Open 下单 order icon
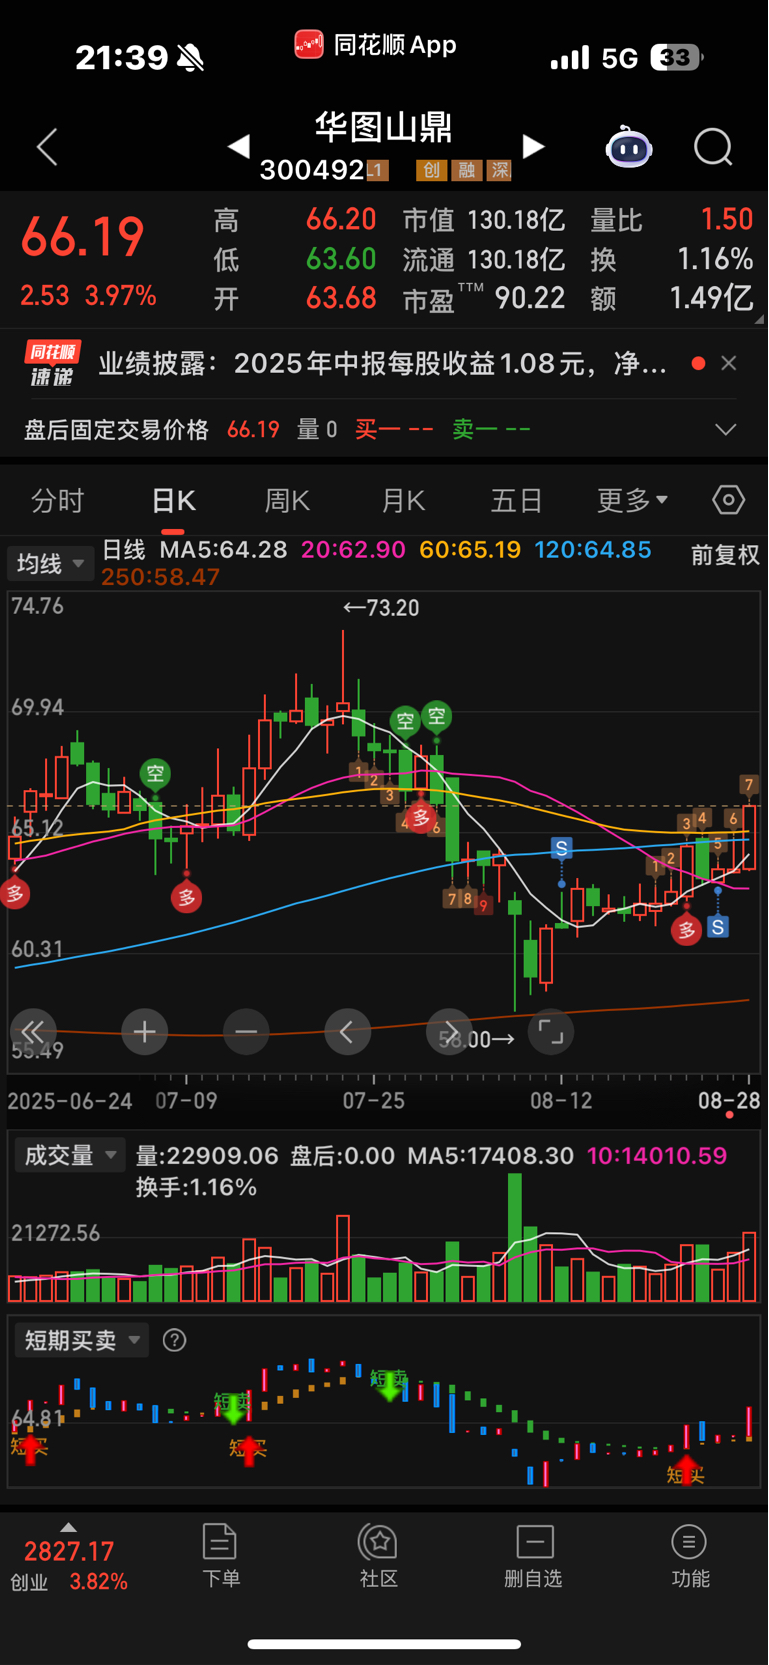 click(x=220, y=1556)
